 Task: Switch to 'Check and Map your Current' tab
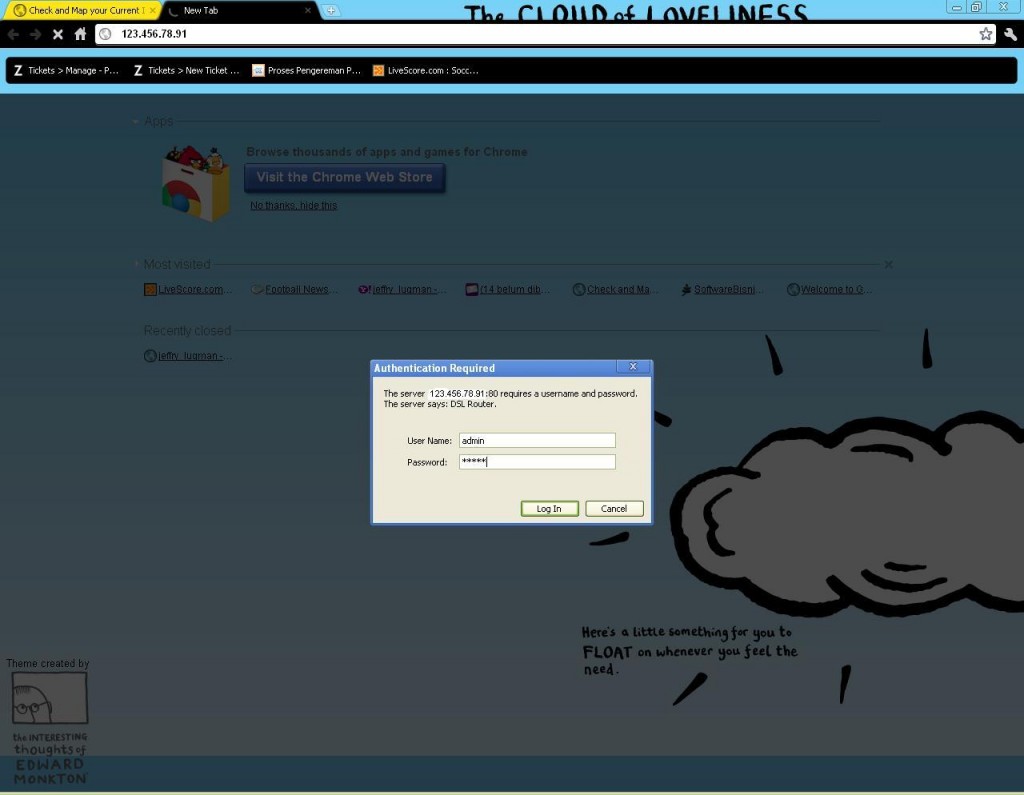[x=80, y=10]
